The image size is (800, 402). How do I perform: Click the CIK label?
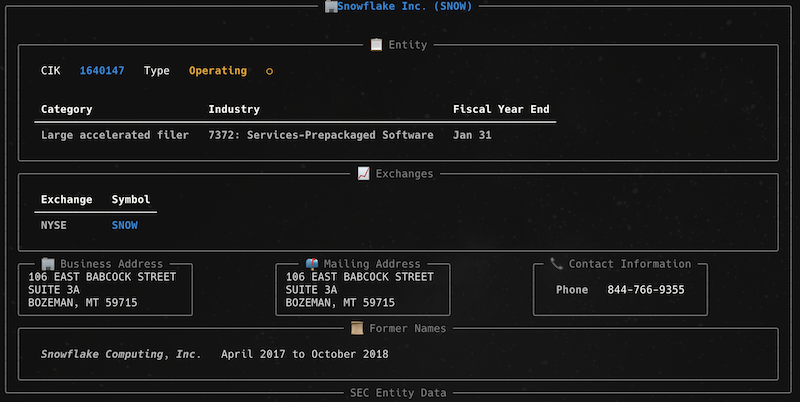pos(51,71)
